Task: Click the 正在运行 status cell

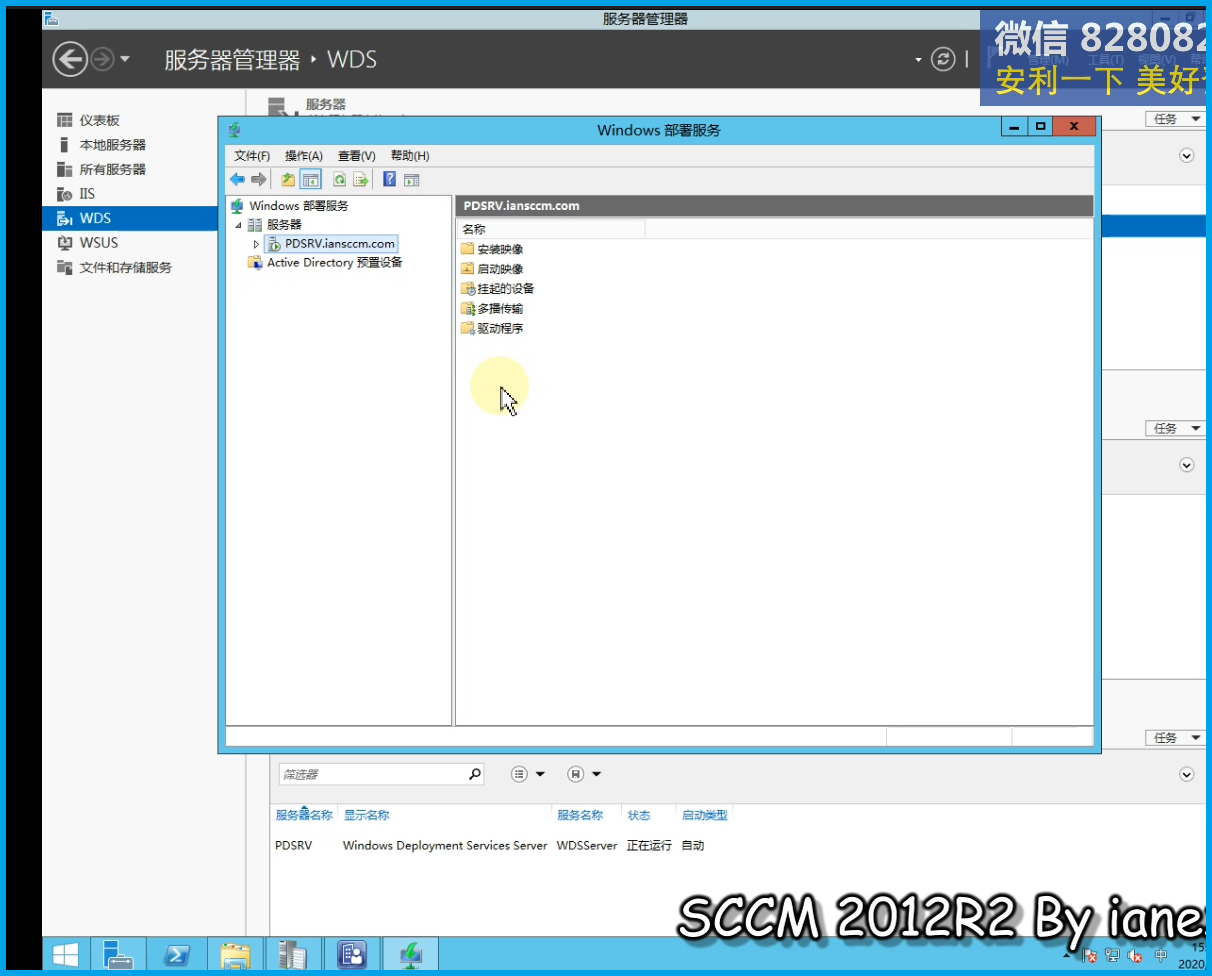Action: (x=649, y=845)
